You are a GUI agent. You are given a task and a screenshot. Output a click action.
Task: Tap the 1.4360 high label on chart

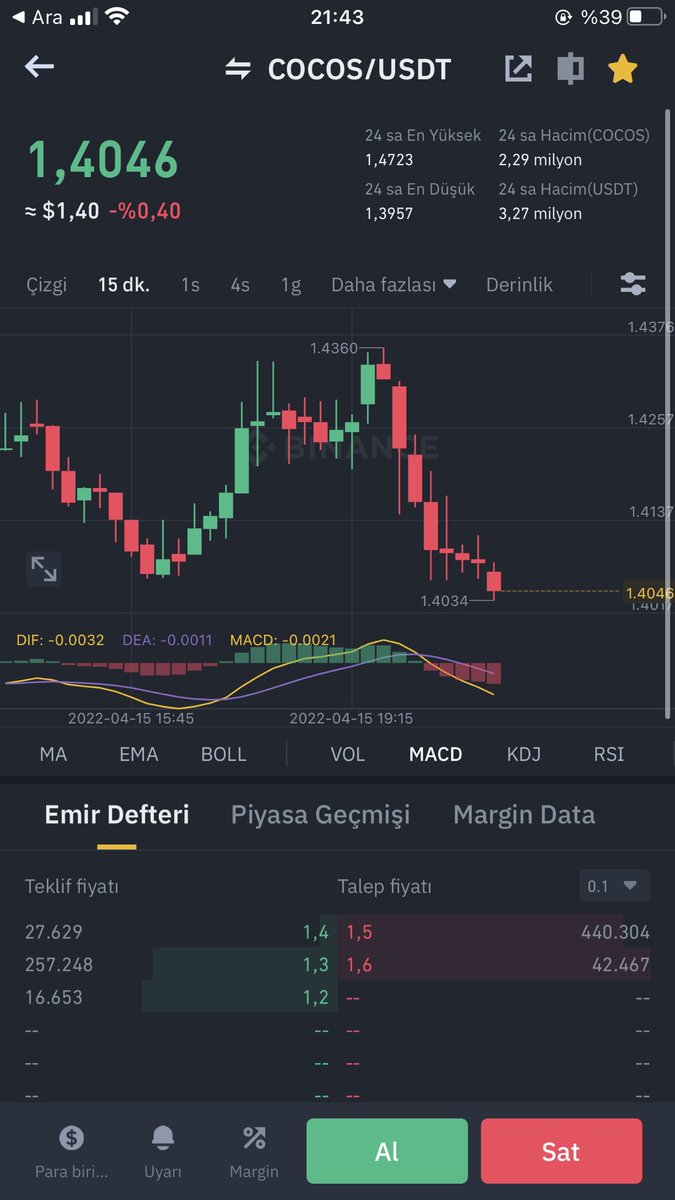coord(333,348)
